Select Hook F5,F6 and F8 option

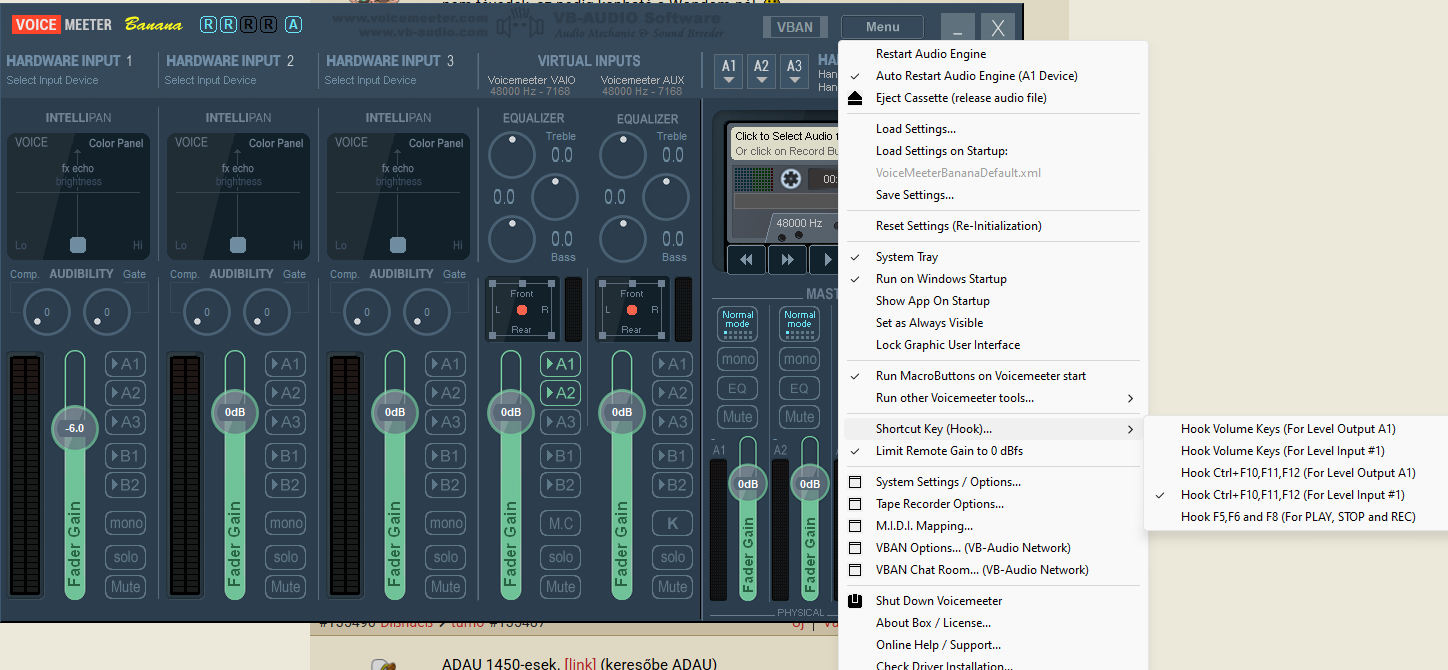pyautogui.click(x=1298, y=517)
